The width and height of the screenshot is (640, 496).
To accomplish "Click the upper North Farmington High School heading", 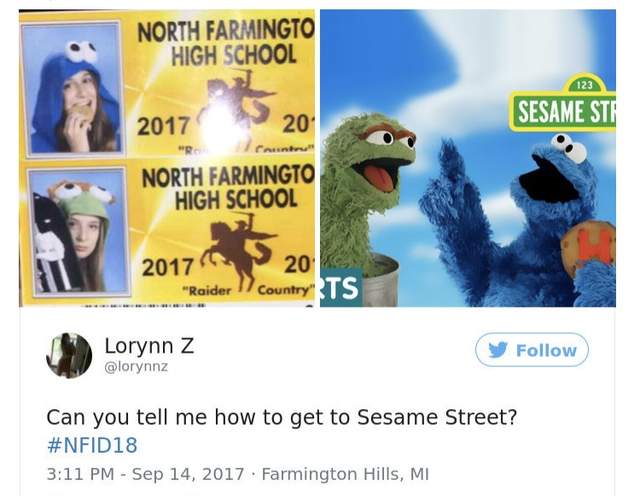I will pos(227,43).
